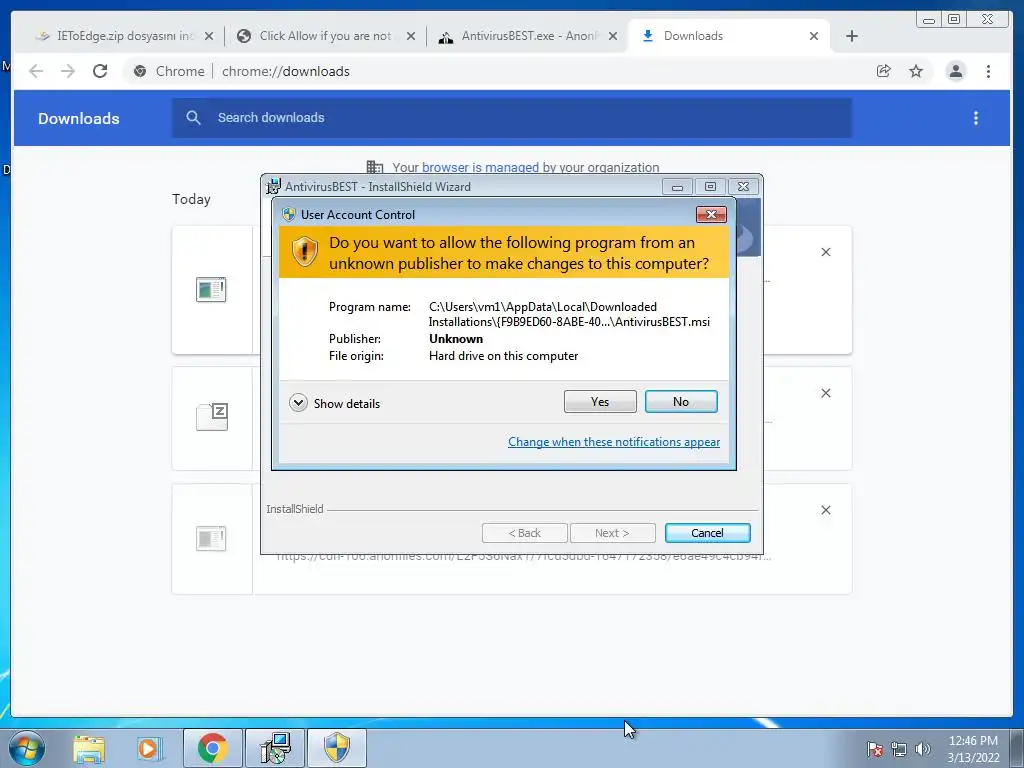Click the zip archive file icon
Viewport: 1024px width, 768px height.
[212, 417]
